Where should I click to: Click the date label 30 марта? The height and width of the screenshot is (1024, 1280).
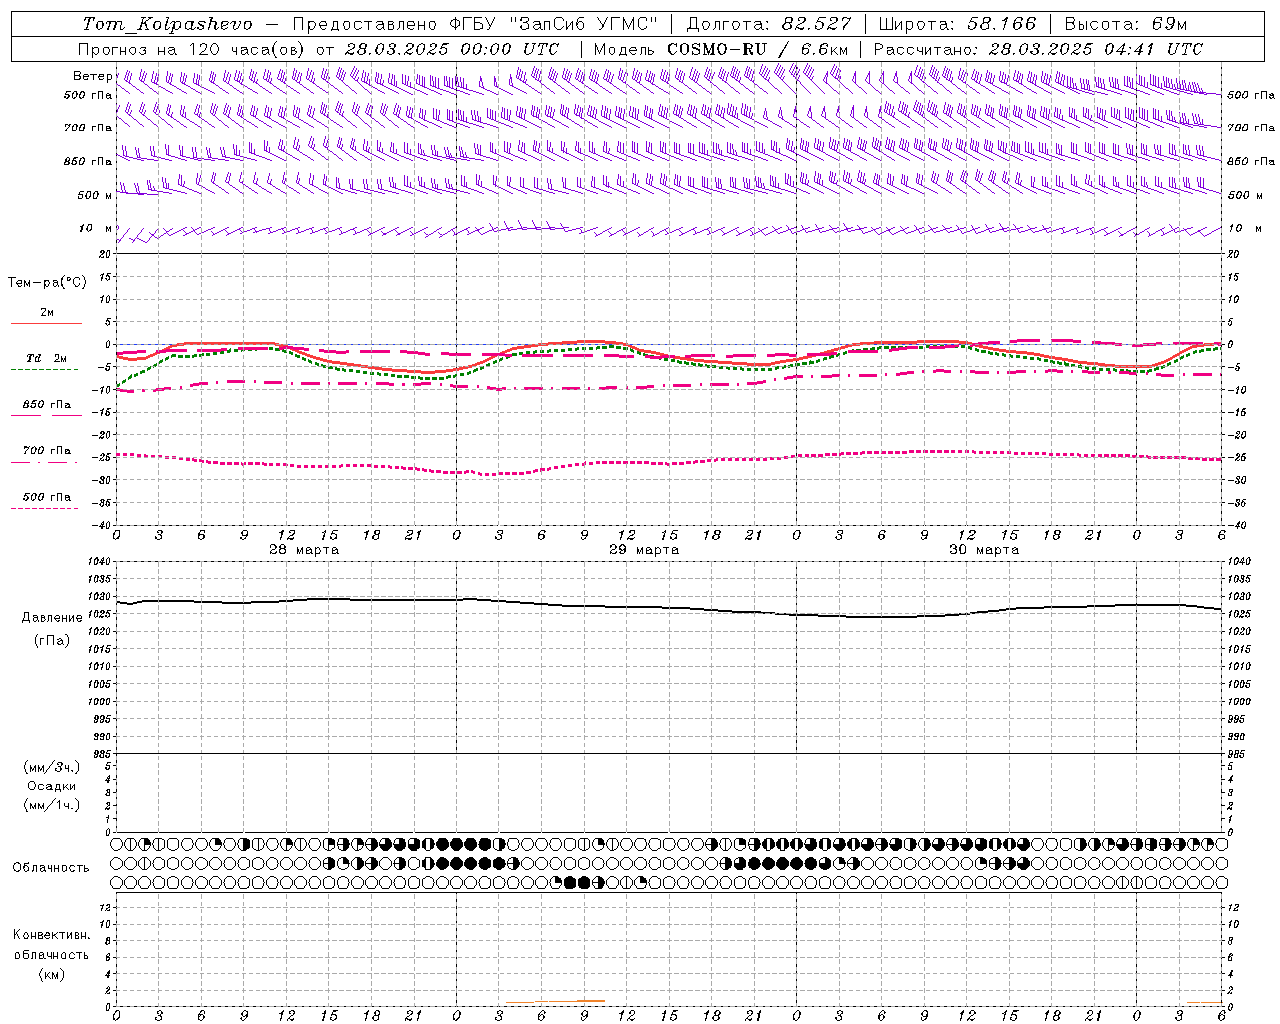[984, 550]
